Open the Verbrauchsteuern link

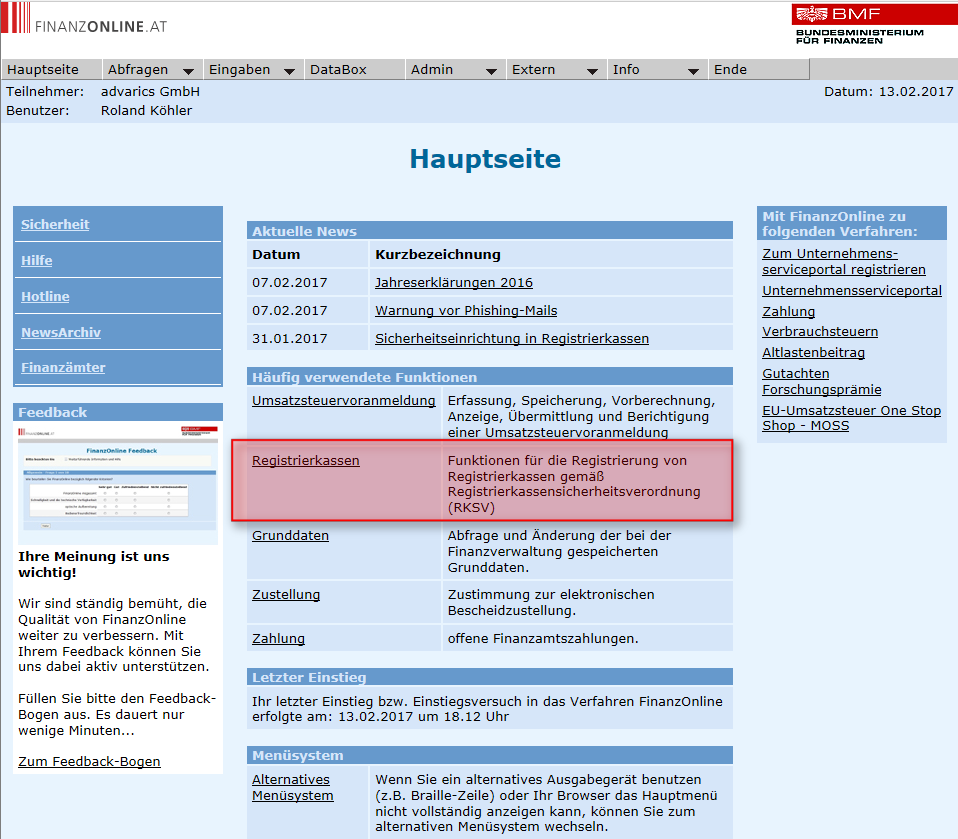pyautogui.click(x=821, y=331)
